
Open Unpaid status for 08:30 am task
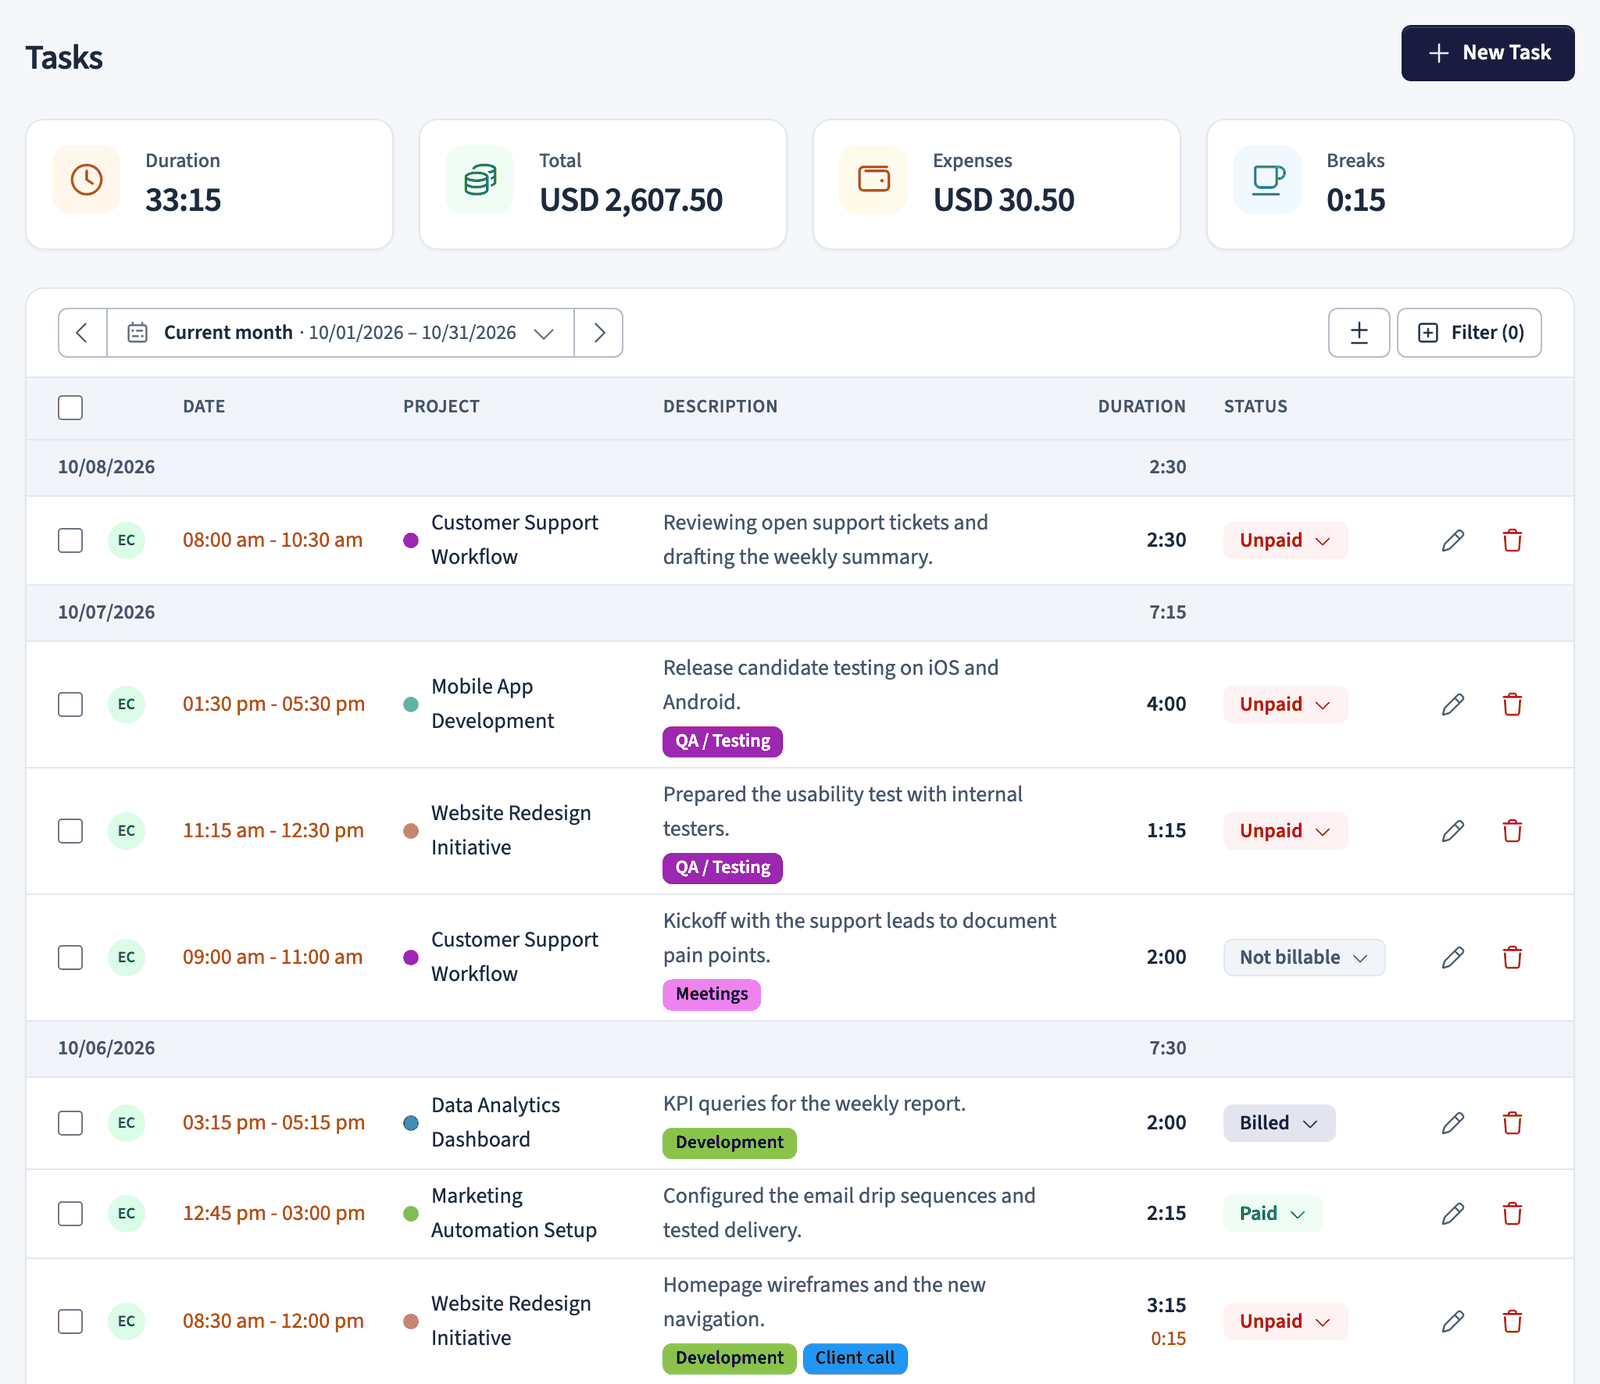click(x=1285, y=1321)
